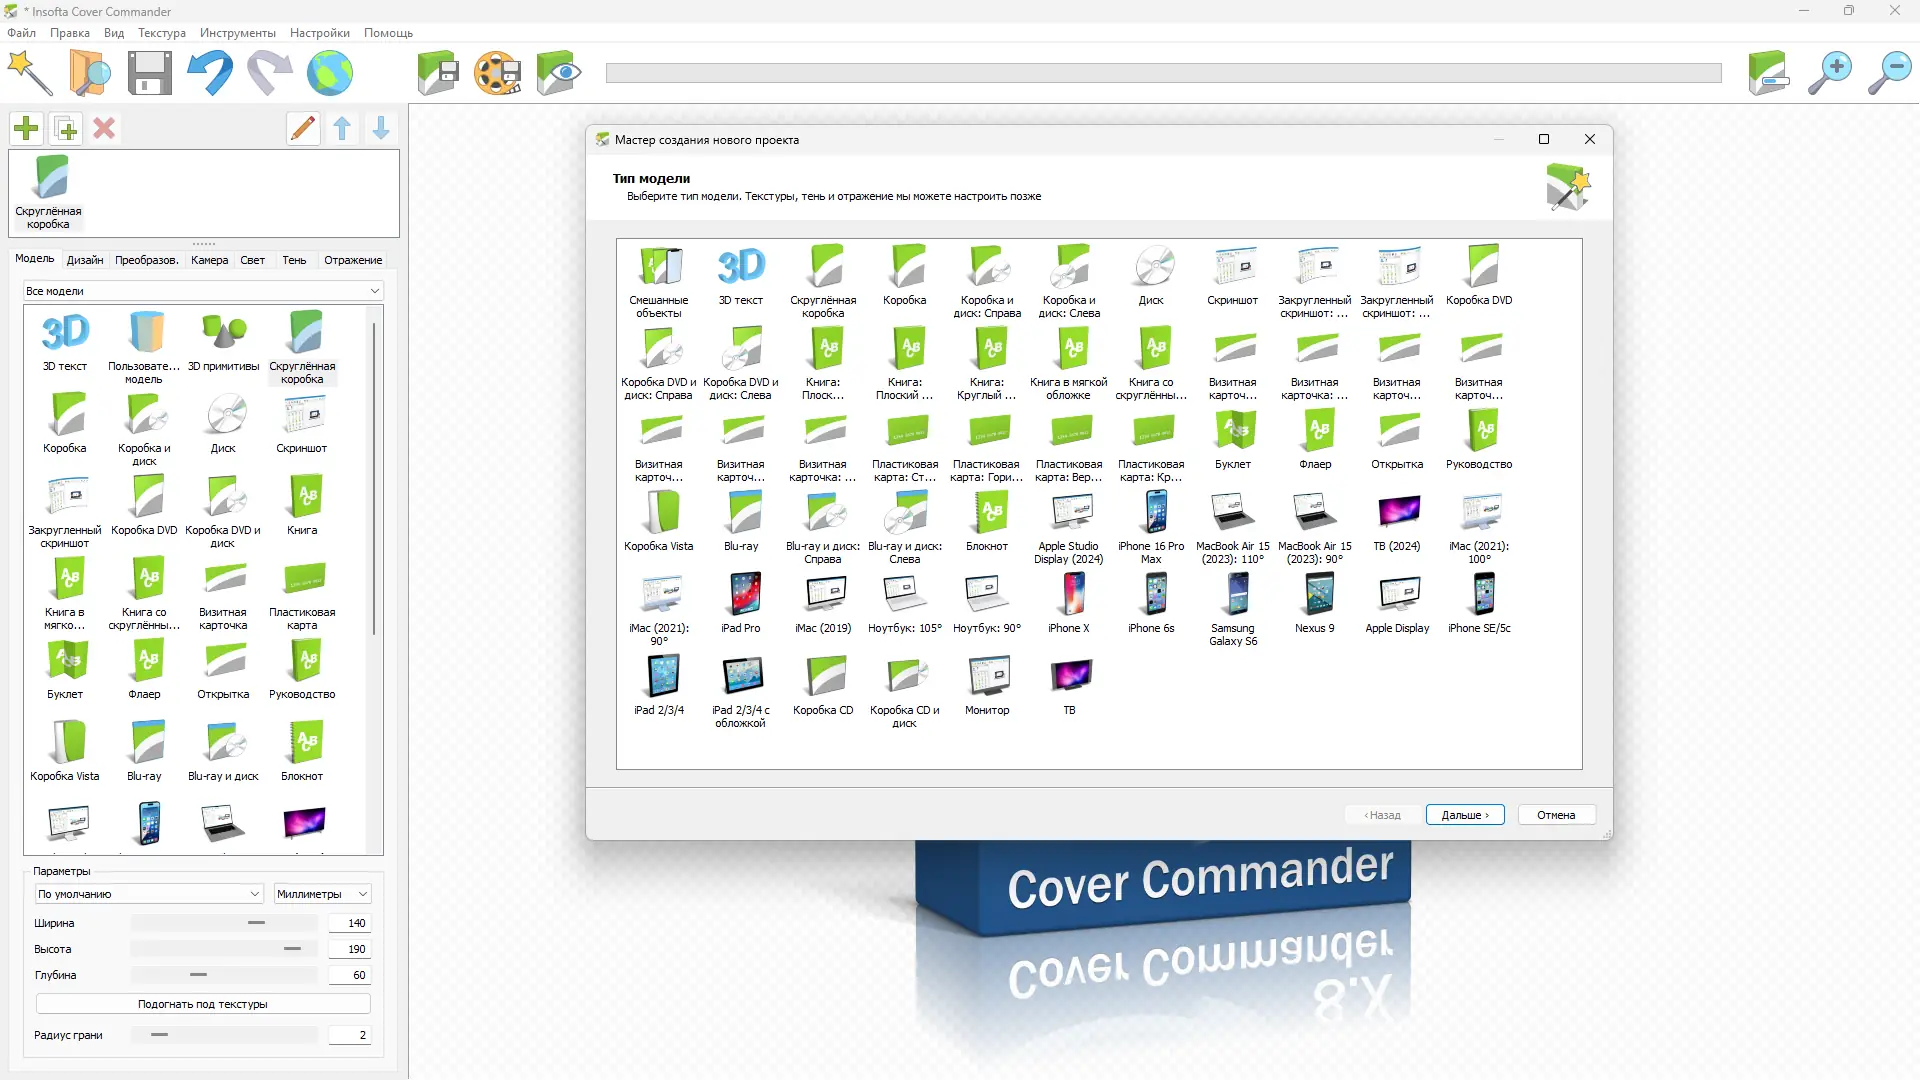Click the Дальше button

(1464, 815)
